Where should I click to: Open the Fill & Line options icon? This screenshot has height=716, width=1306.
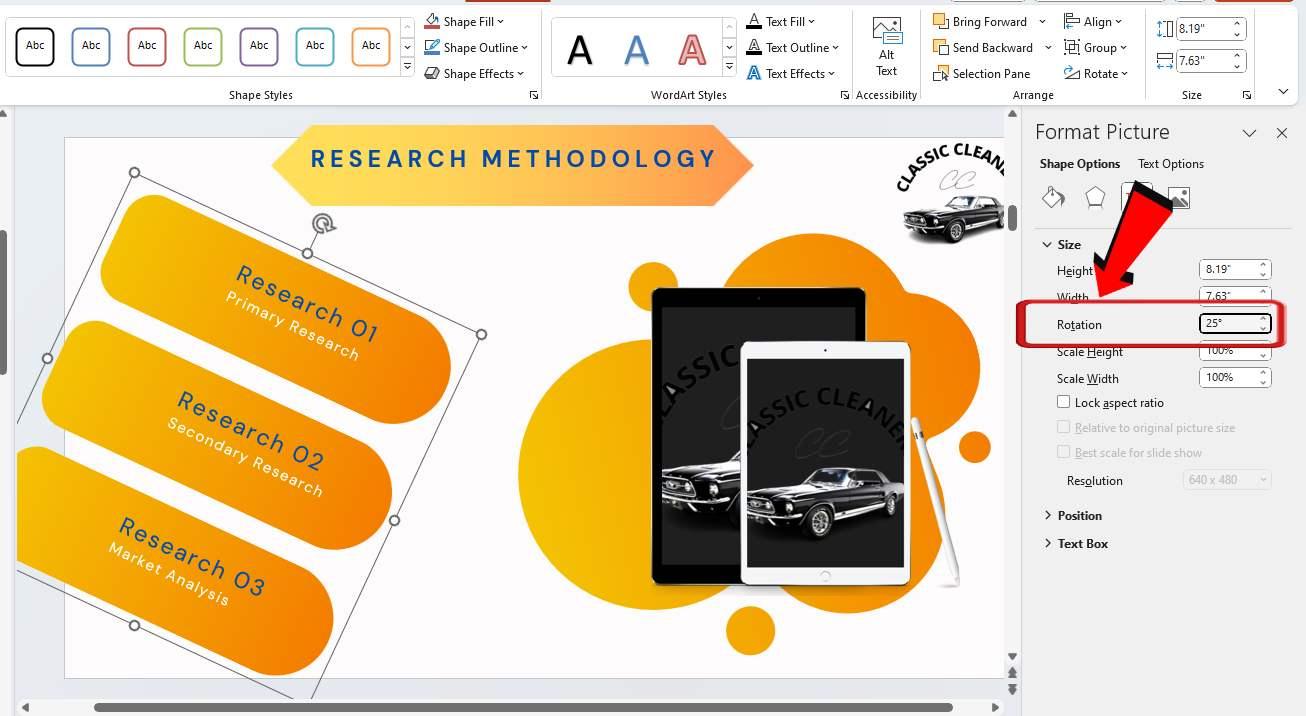tap(1053, 197)
